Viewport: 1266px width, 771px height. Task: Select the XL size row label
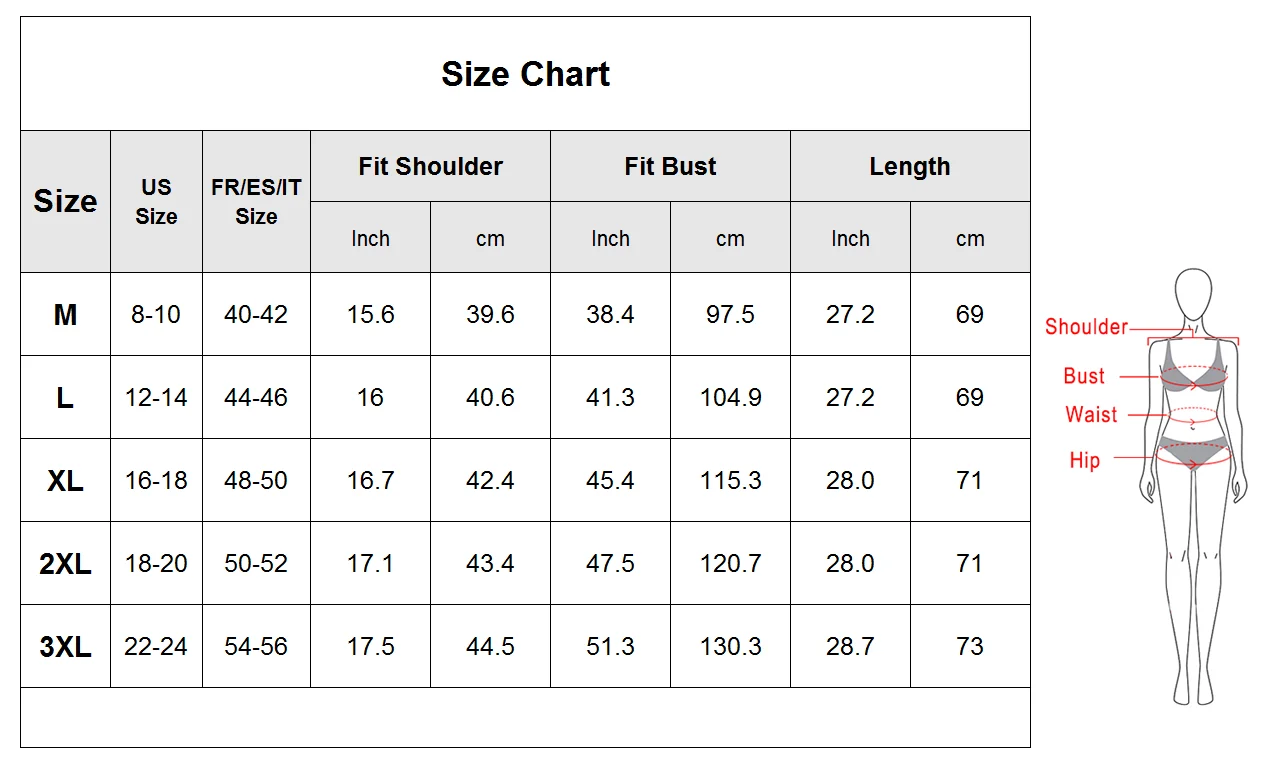(x=65, y=481)
